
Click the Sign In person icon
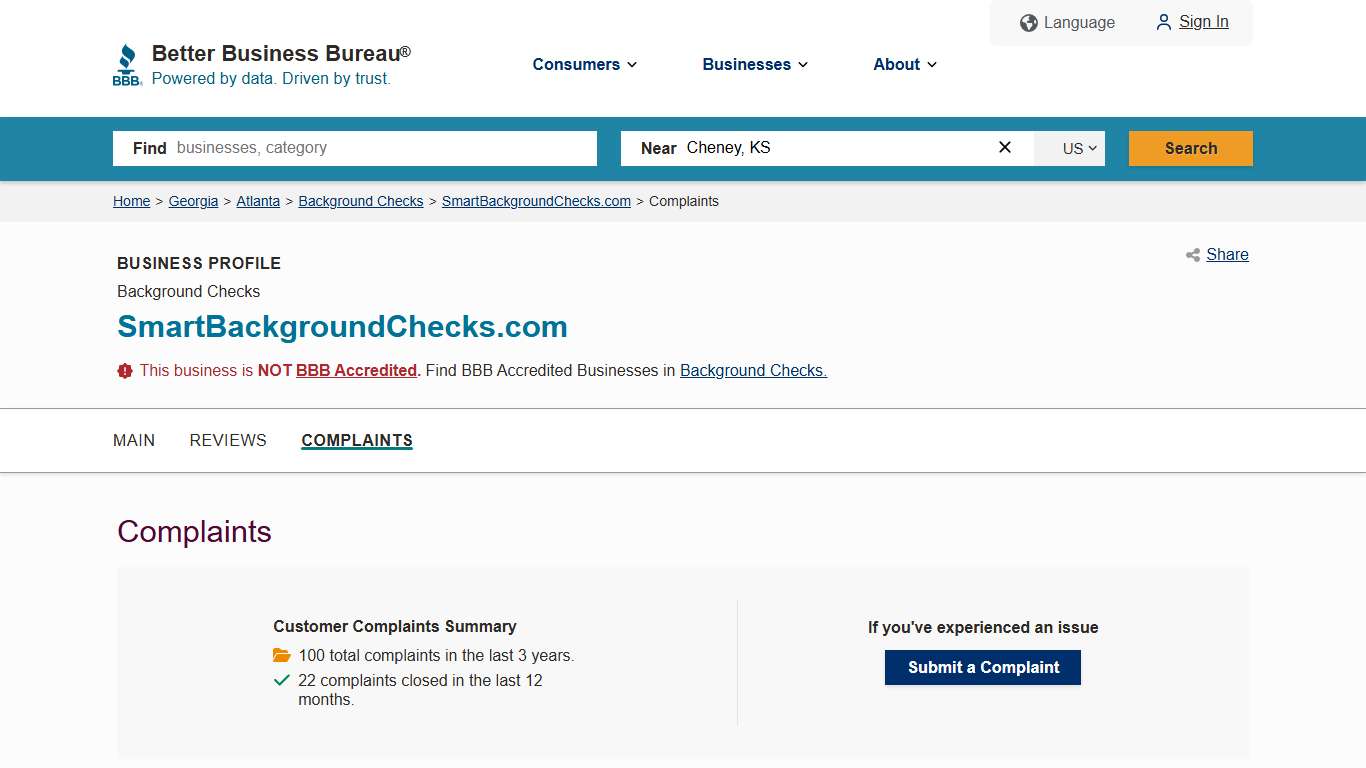1163,22
